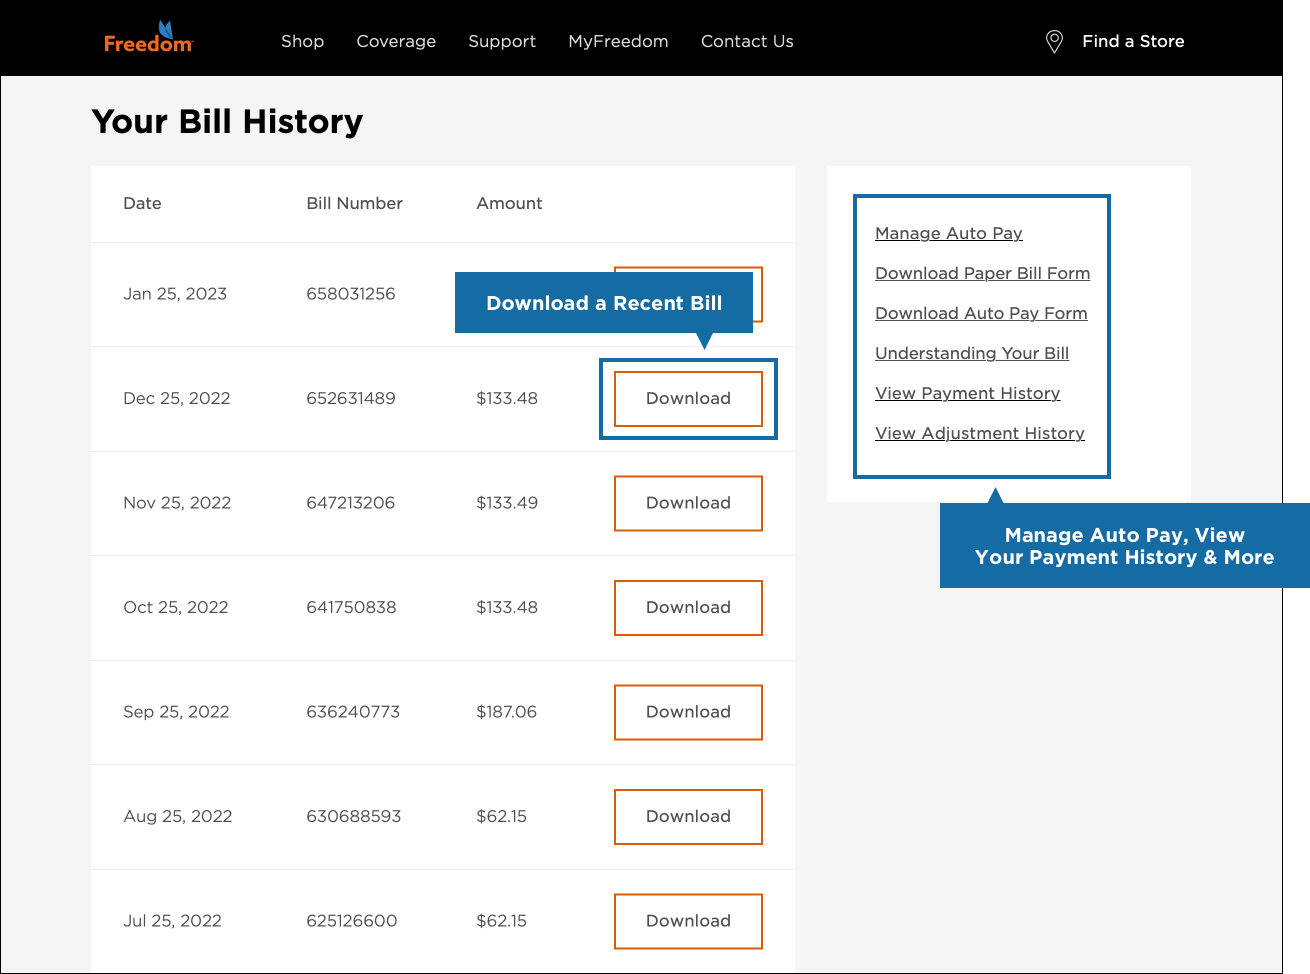Open the Download Auto Pay Form link
The image size is (1310, 974).
[981, 313]
